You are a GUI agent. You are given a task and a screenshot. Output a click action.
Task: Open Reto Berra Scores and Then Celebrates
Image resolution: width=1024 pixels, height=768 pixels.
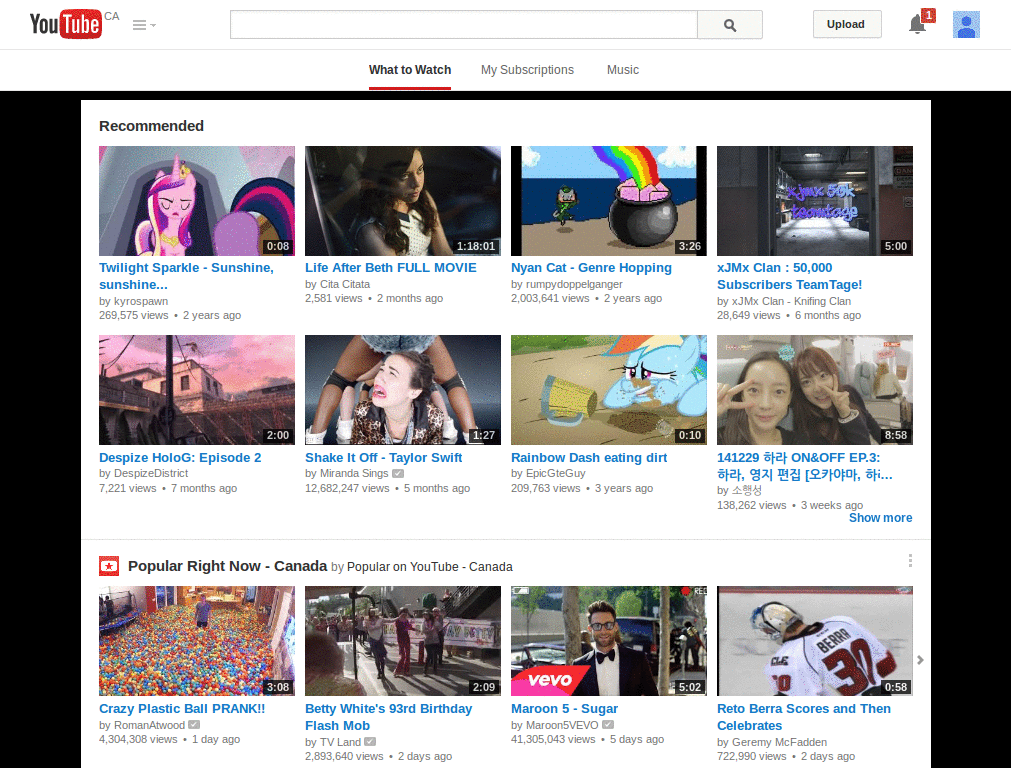(804, 717)
